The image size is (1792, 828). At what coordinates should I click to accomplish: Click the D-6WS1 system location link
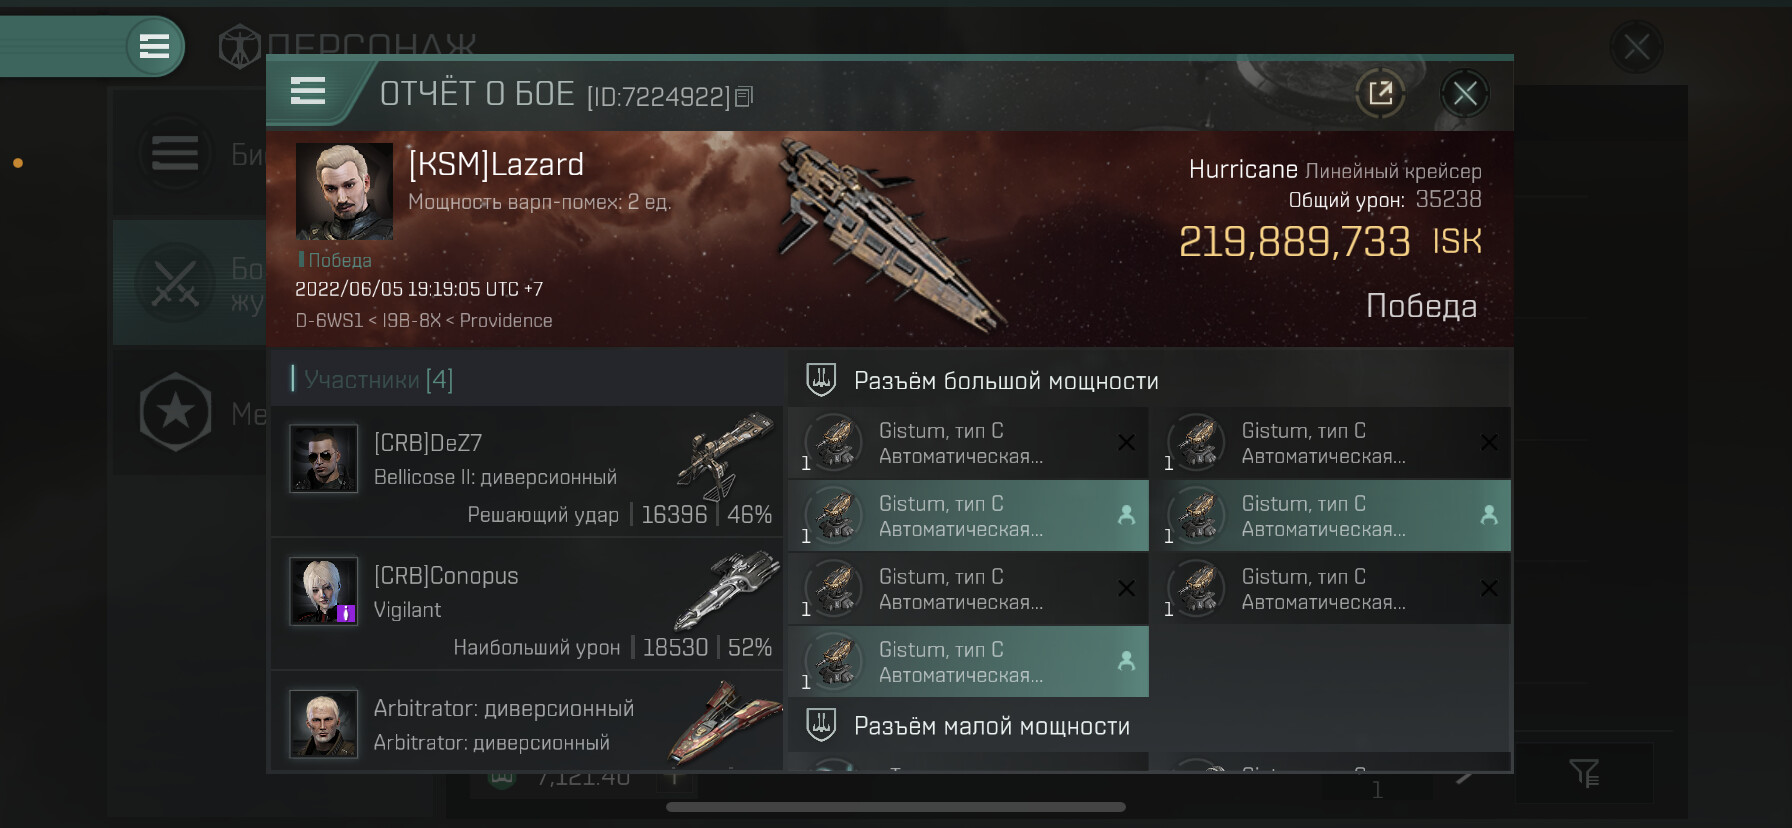328,321
